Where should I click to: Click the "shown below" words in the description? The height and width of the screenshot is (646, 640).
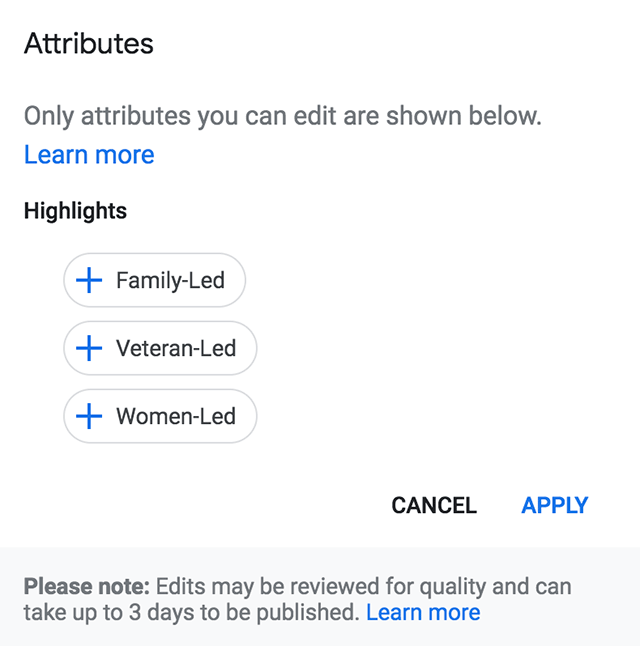pyautogui.click(x=480, y=116)
